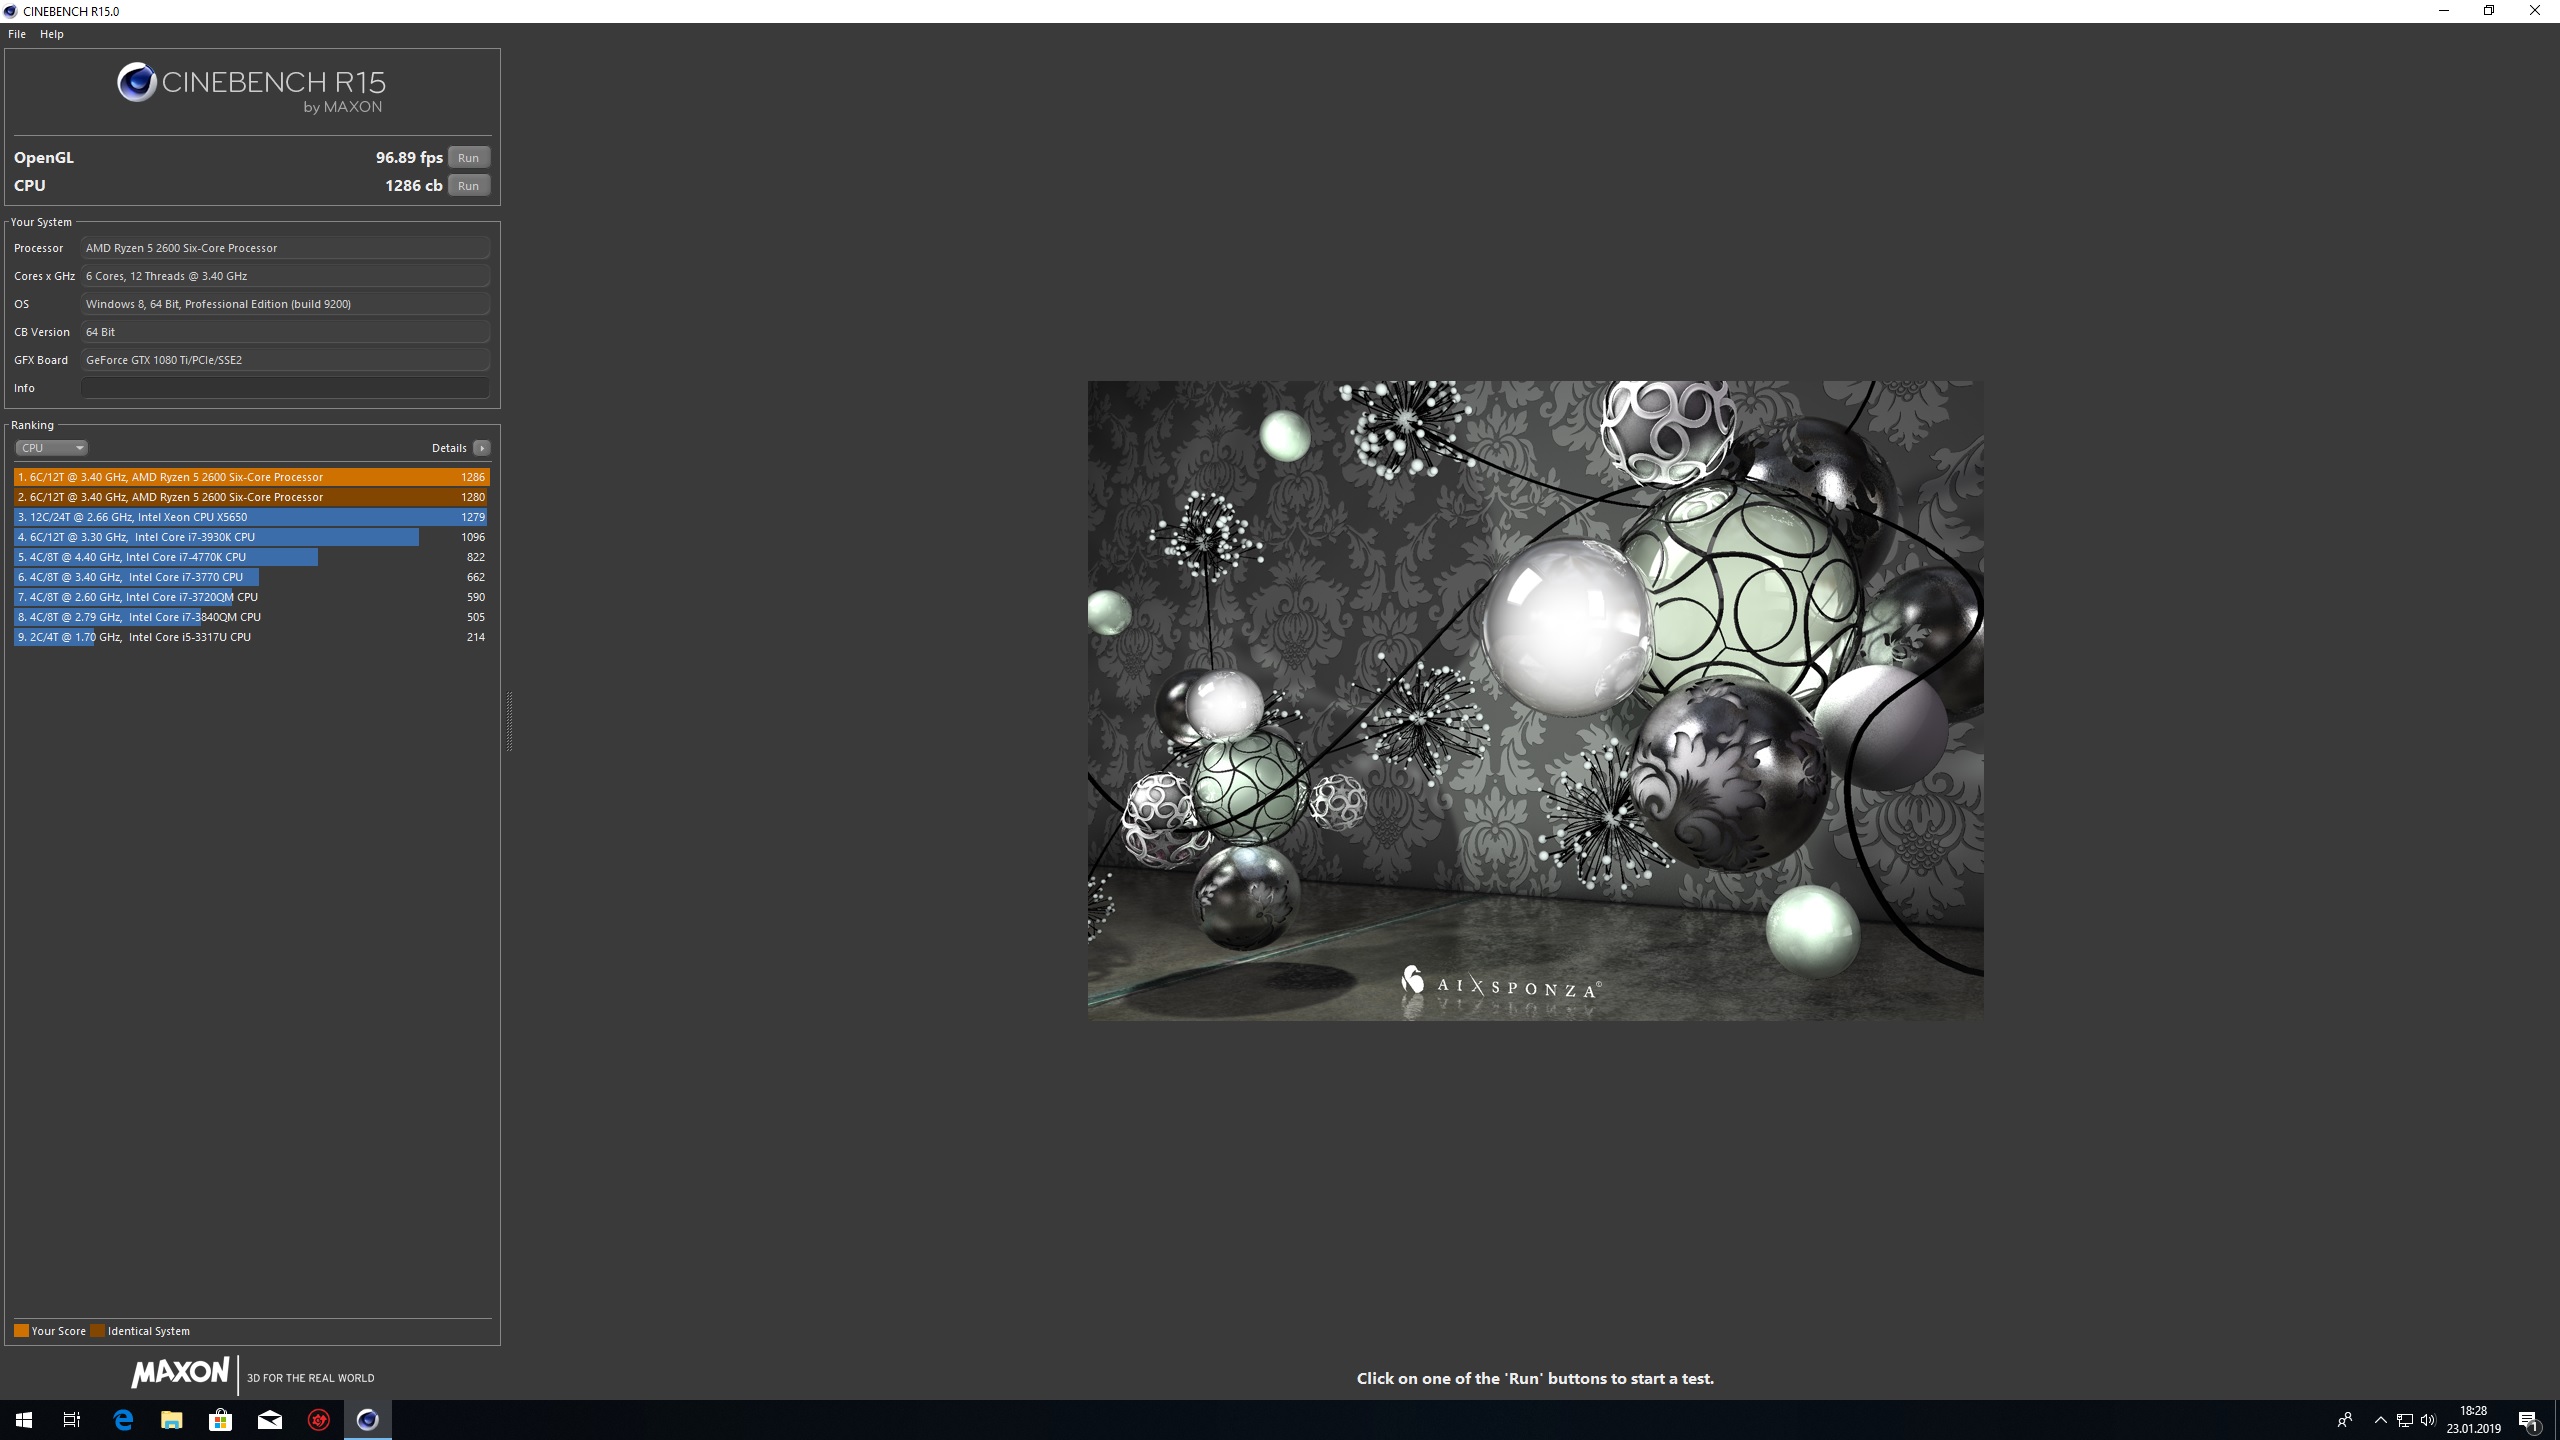
Task: Open the notification center icon
Action: pyautogui.click(x=2528, y=1420)
